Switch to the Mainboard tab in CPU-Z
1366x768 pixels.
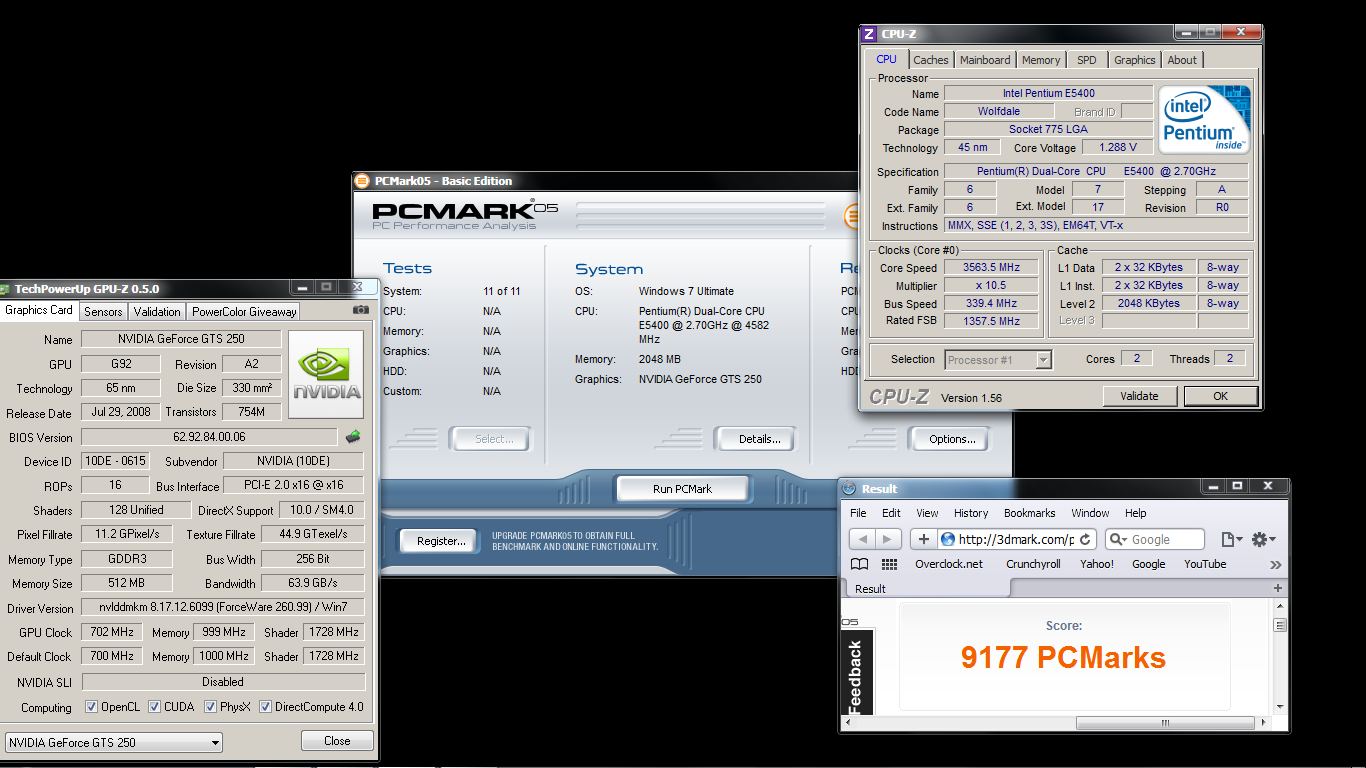pos(985,60)
